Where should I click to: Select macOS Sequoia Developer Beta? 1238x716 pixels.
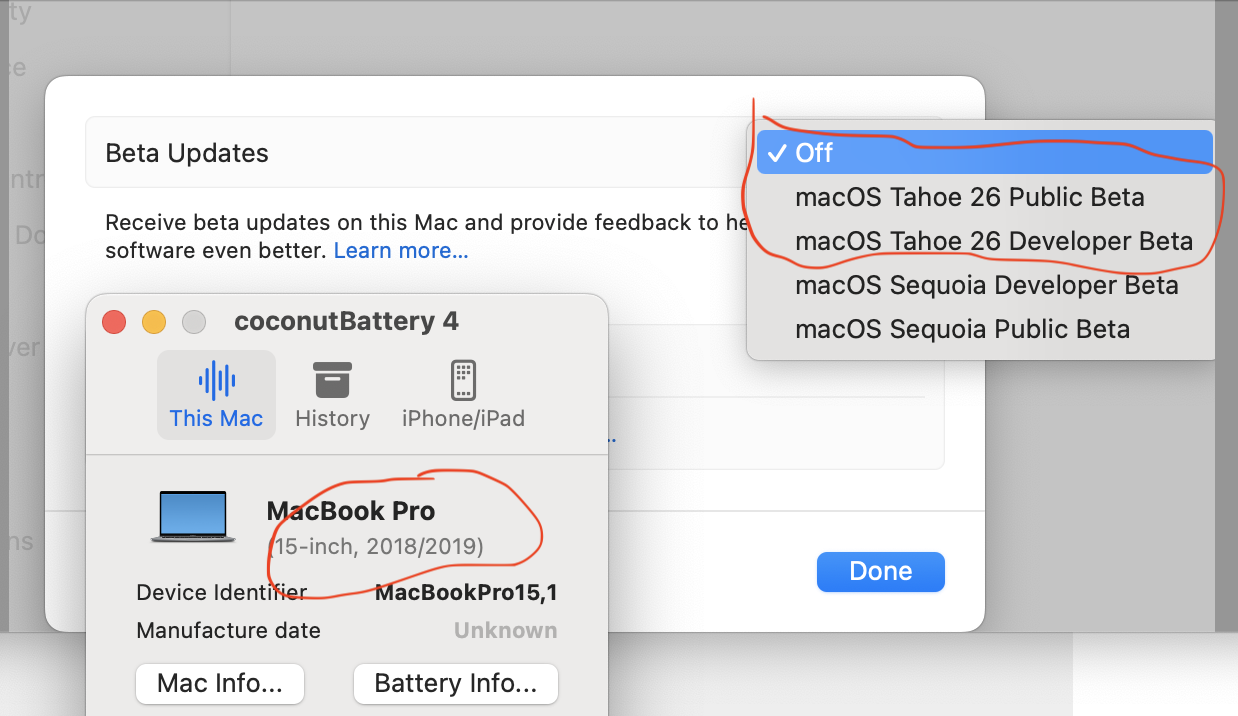coord(986,285)
